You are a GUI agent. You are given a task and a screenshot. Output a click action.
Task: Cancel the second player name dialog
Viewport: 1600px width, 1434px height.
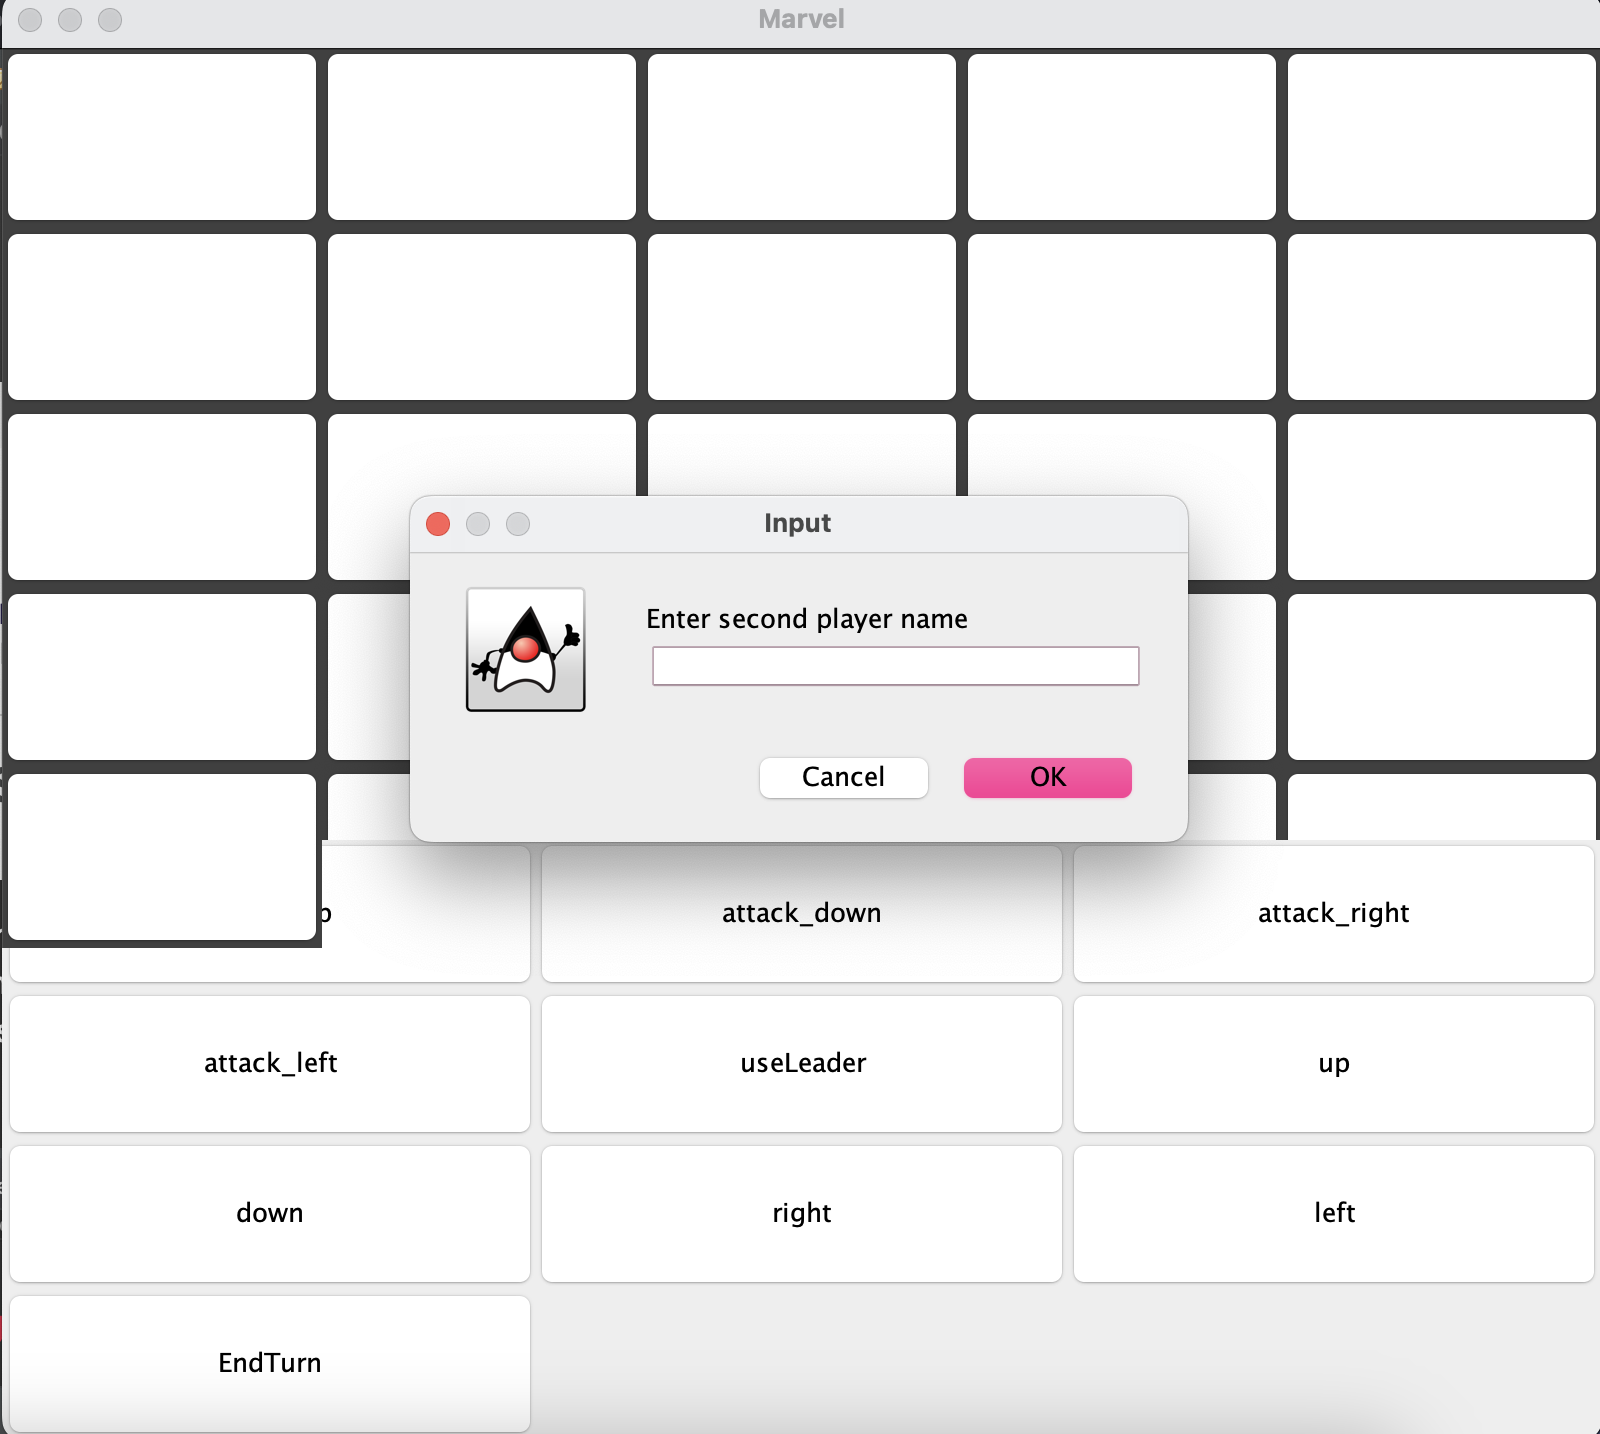click(843, 777)
